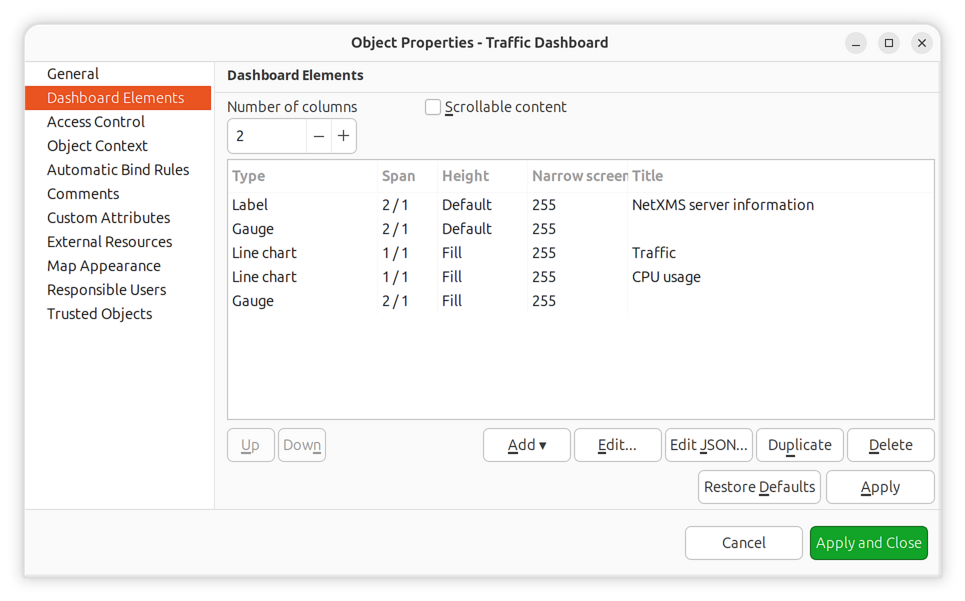Screen dimensions: 965x601
Task: Open the Edit dialog for an element
Action: (617, 445)
